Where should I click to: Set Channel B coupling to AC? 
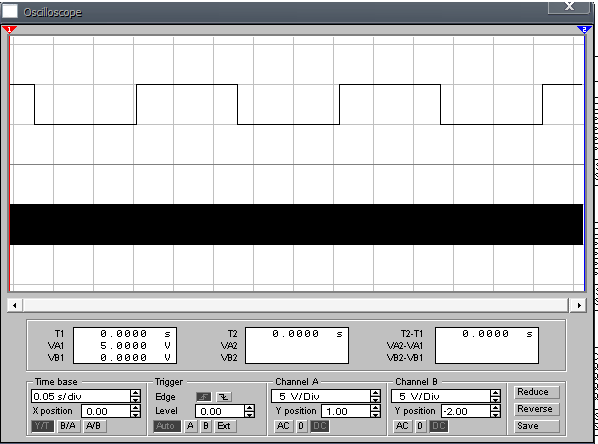(x=402, y=426)
